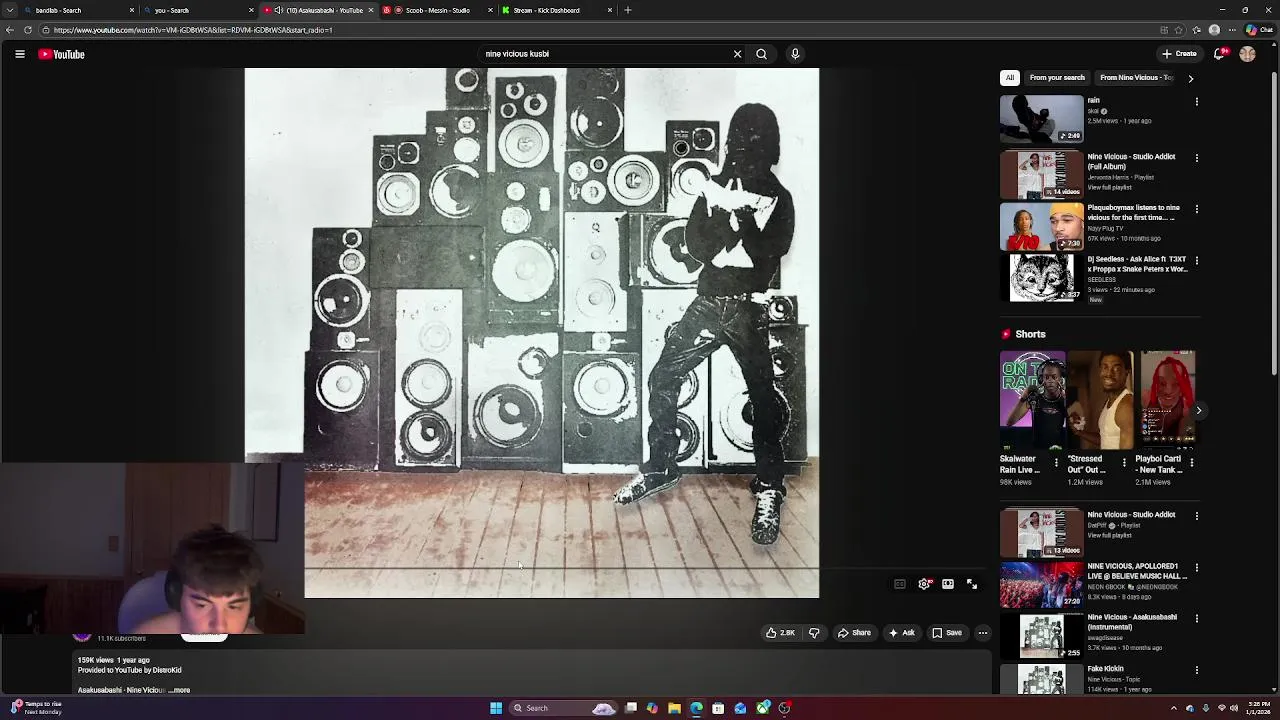
Task: Show hidden system tray icons chevron
Action: click(1174, 708)
